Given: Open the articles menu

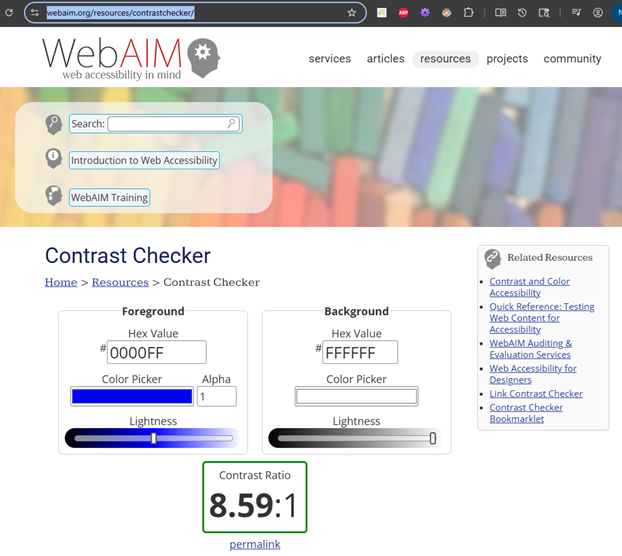Looking at the screenshot, I should point(386,59).
